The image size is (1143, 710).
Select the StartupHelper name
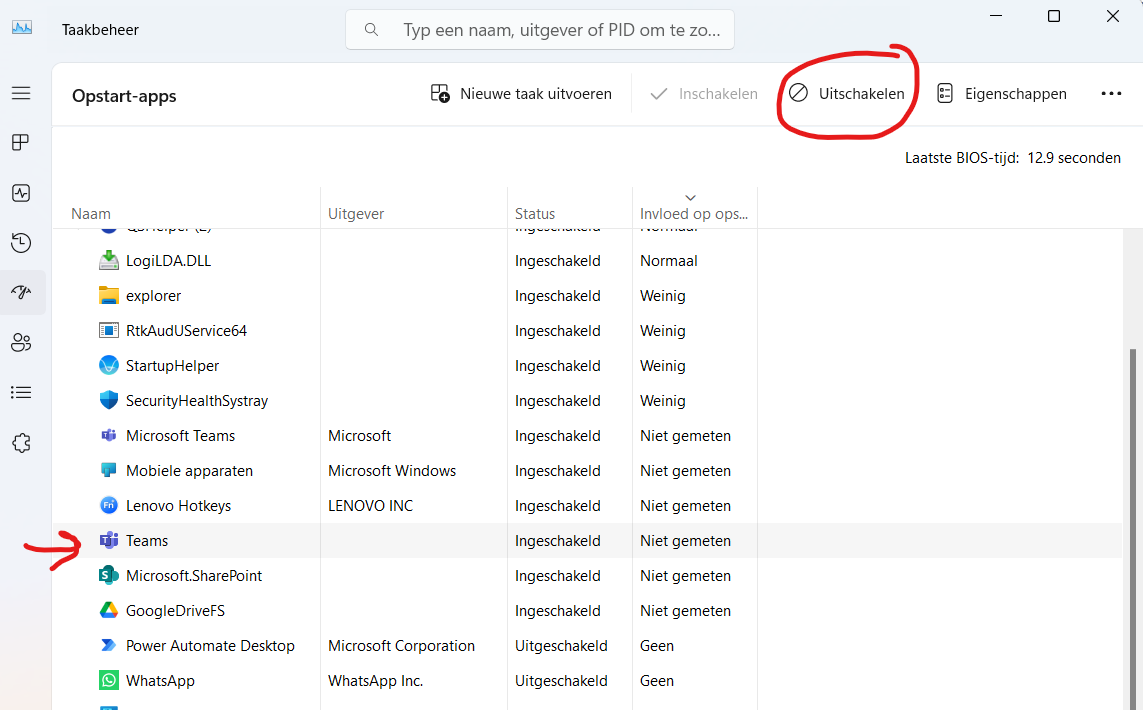coord(173,366)
